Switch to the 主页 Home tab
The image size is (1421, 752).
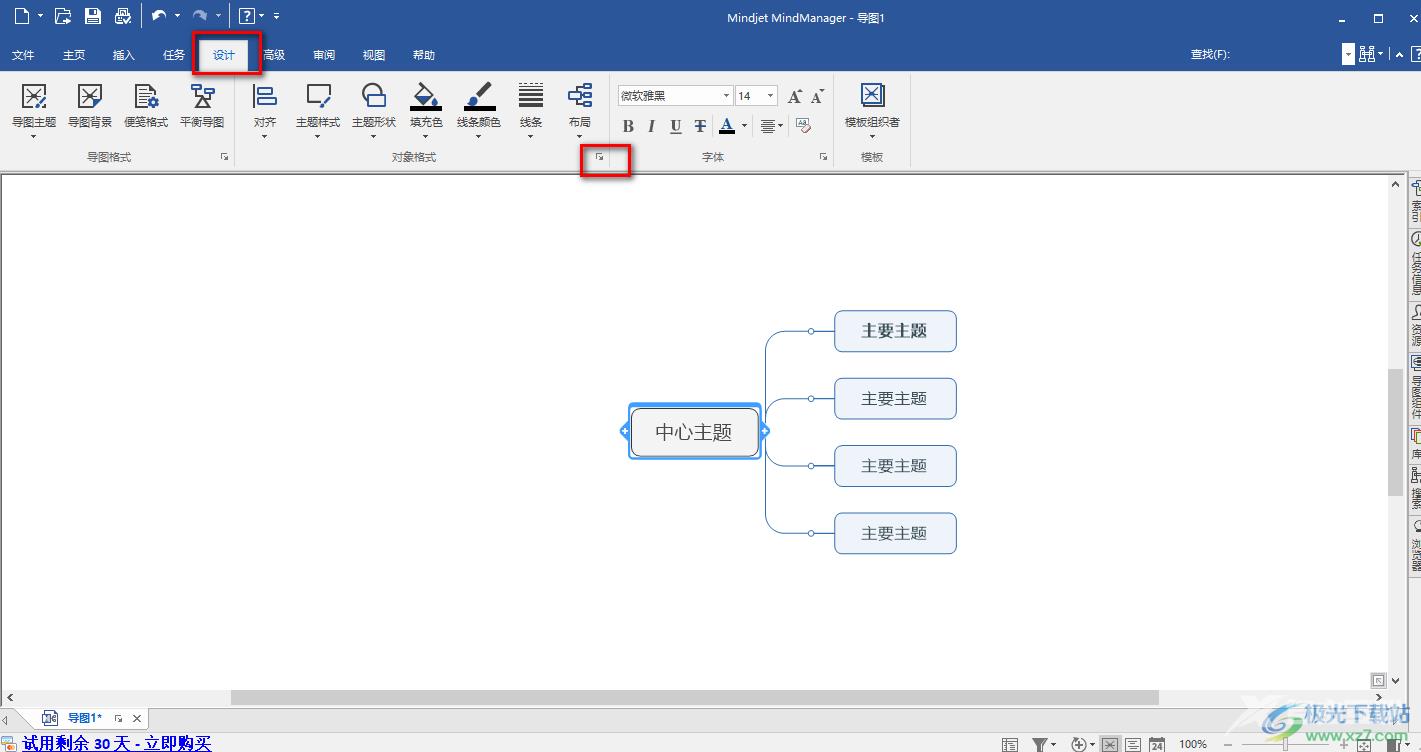click(x=74, y=55)
